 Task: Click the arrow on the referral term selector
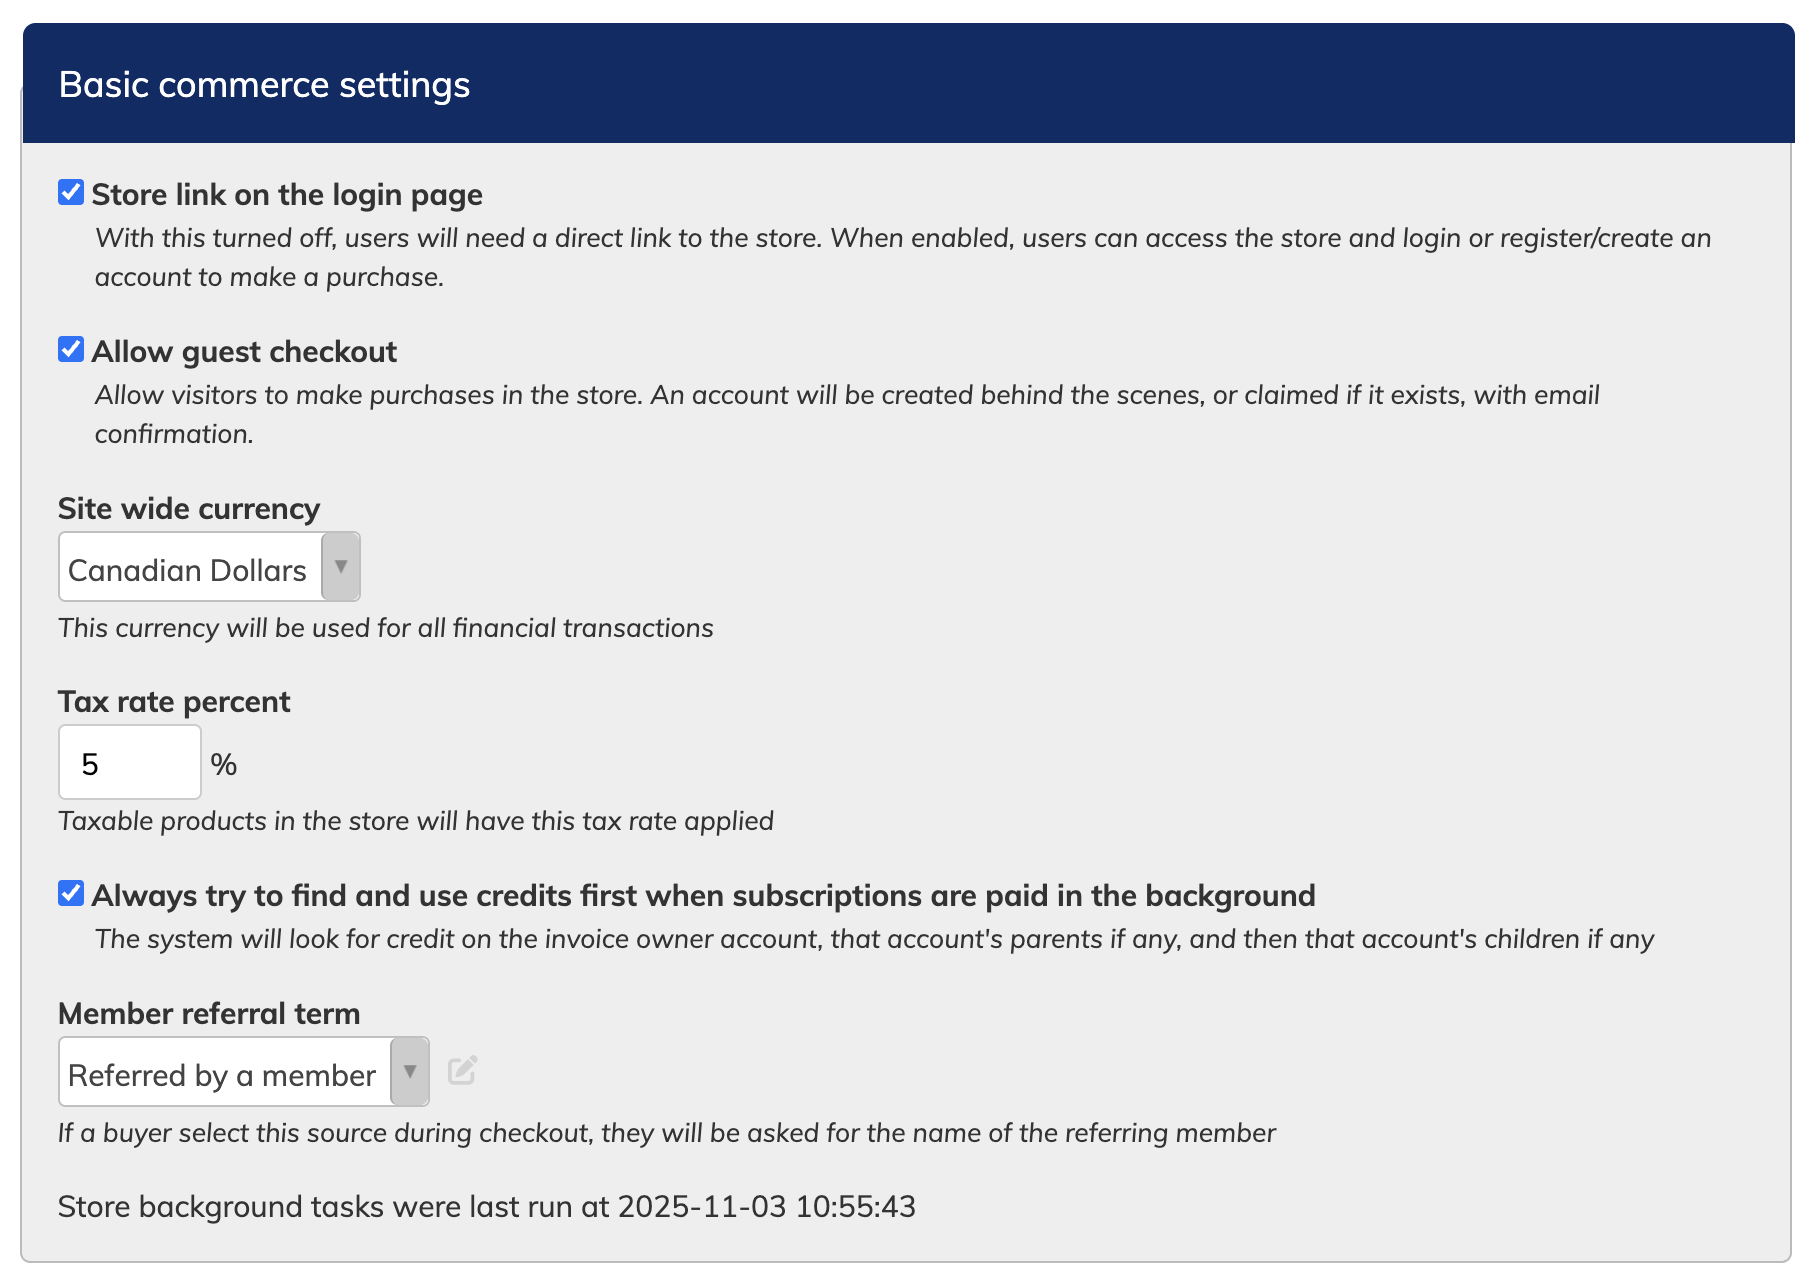(410, 1072)
